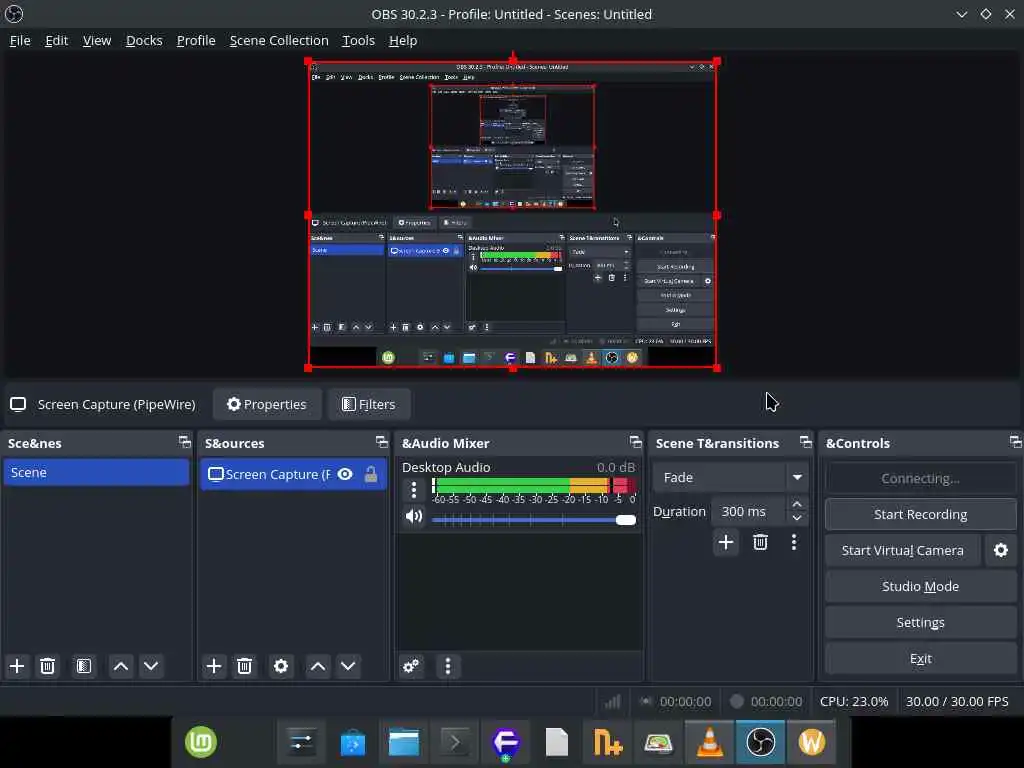Move scene down with the arrow
This screenshot has width=1024, height=768.
(x=151, y=666)
